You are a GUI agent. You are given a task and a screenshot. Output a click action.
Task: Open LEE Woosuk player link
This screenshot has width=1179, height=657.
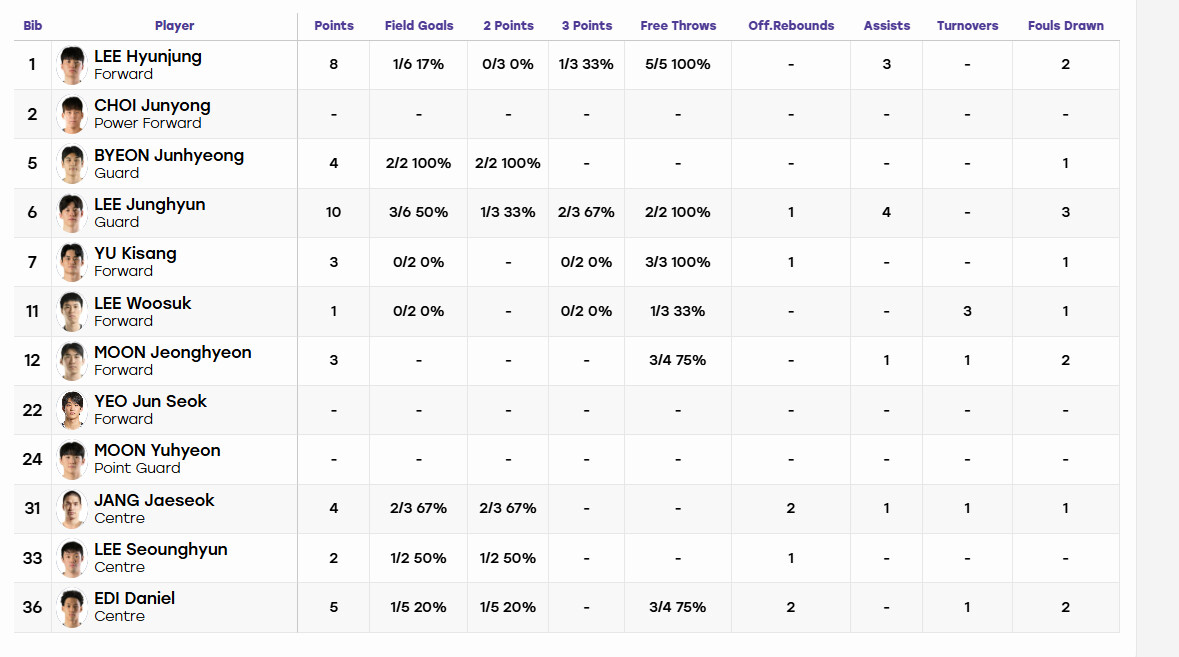click(143, 303)
